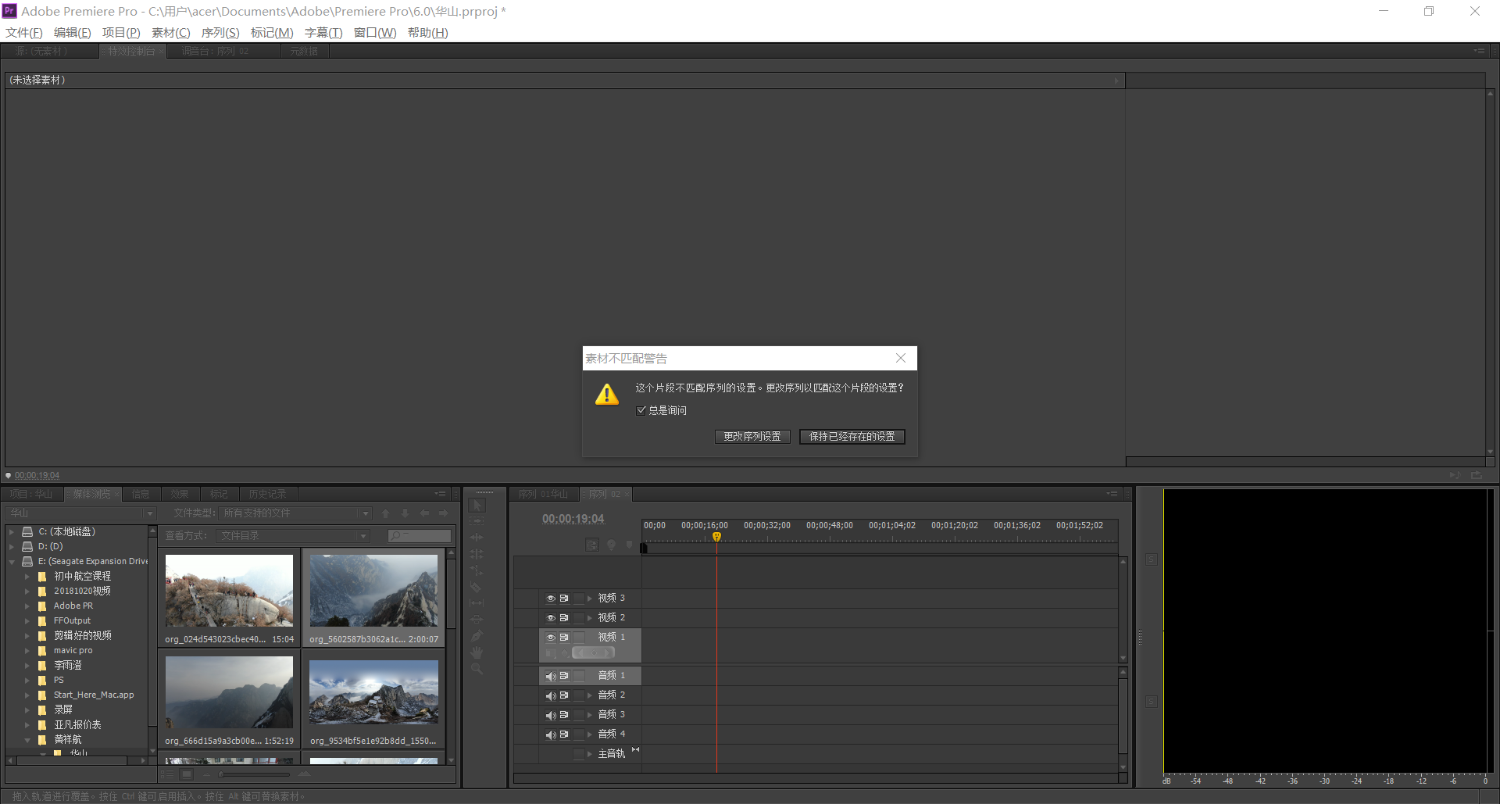Expand the C: (本地磁盘) drive
This screenshot has height=804, width=1500.
pos(12,532)
